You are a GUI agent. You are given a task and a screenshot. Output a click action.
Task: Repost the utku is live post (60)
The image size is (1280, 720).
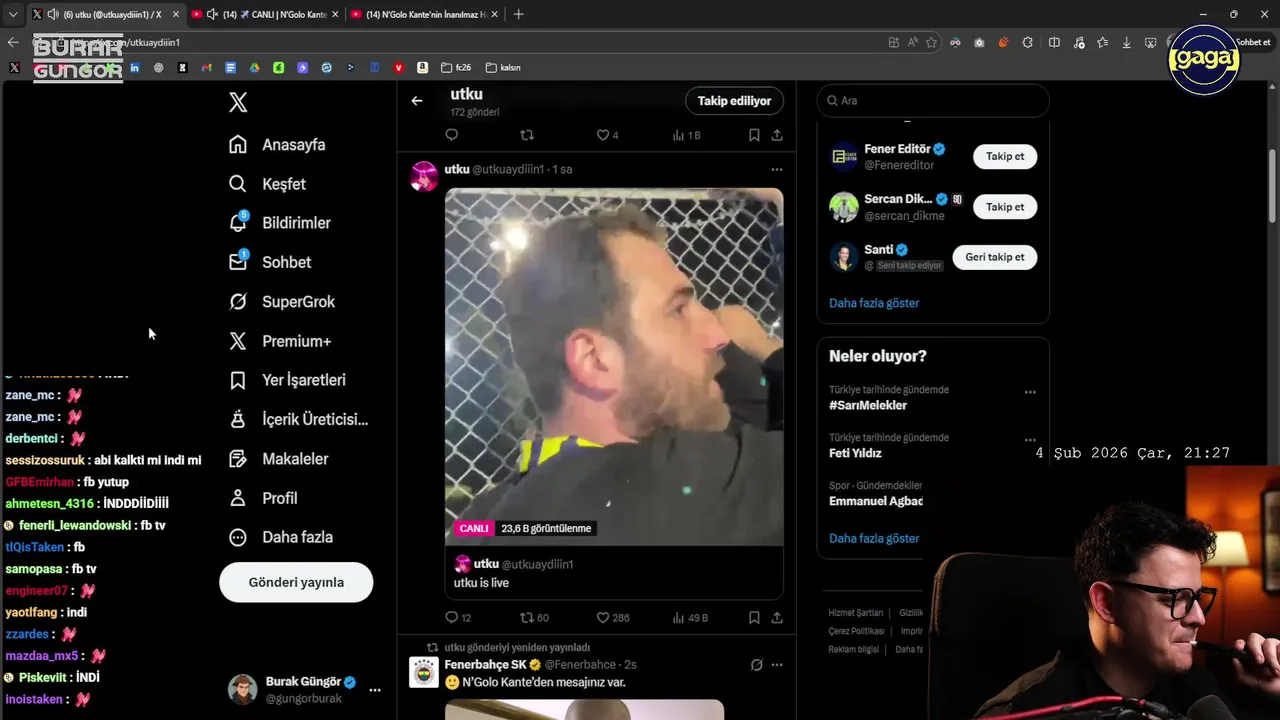[x=535, y=618]
